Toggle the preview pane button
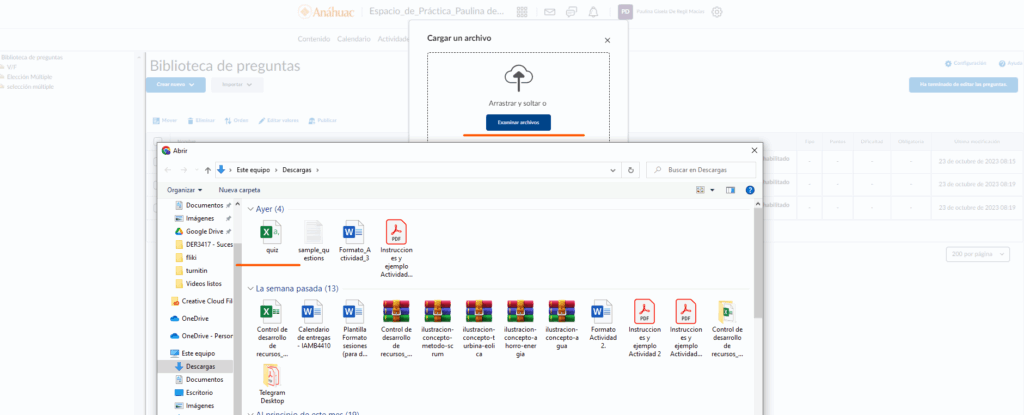The height and width of the screenshot is (415, 1024). coord(730,189)
